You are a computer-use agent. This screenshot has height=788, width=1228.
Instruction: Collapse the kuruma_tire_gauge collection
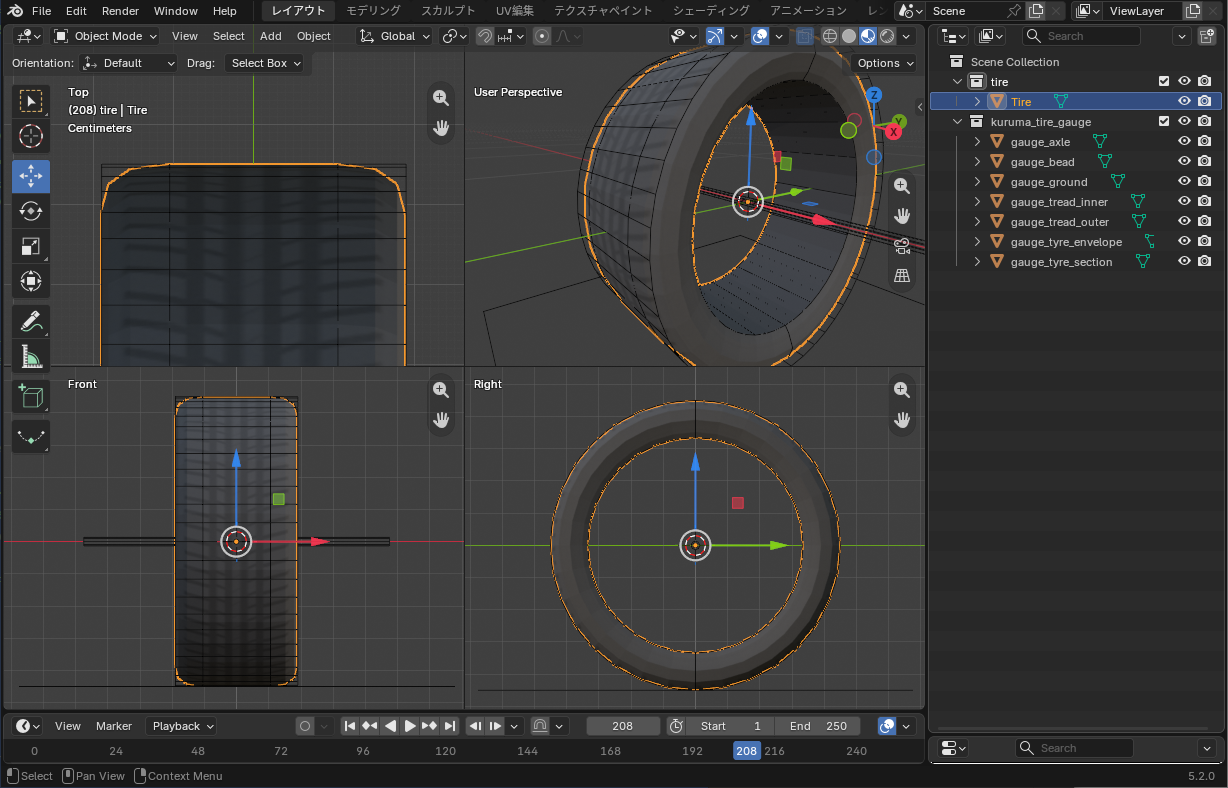(958, 121)
